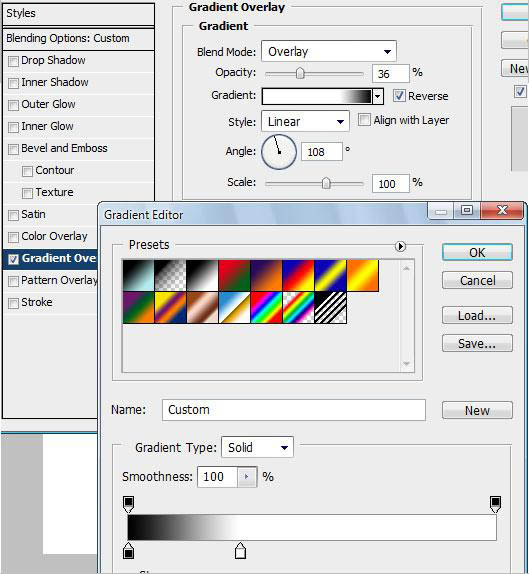Open gradient picker dropdown arrow

(378, 97)
